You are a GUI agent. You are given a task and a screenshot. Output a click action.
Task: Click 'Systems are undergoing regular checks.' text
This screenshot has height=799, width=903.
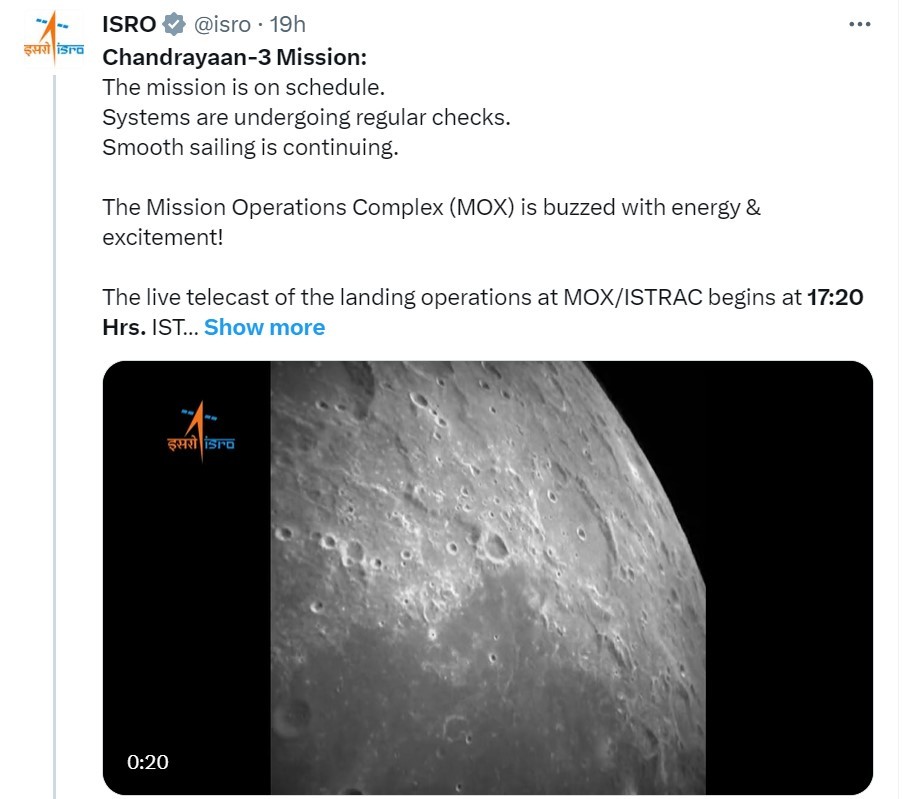306,118
